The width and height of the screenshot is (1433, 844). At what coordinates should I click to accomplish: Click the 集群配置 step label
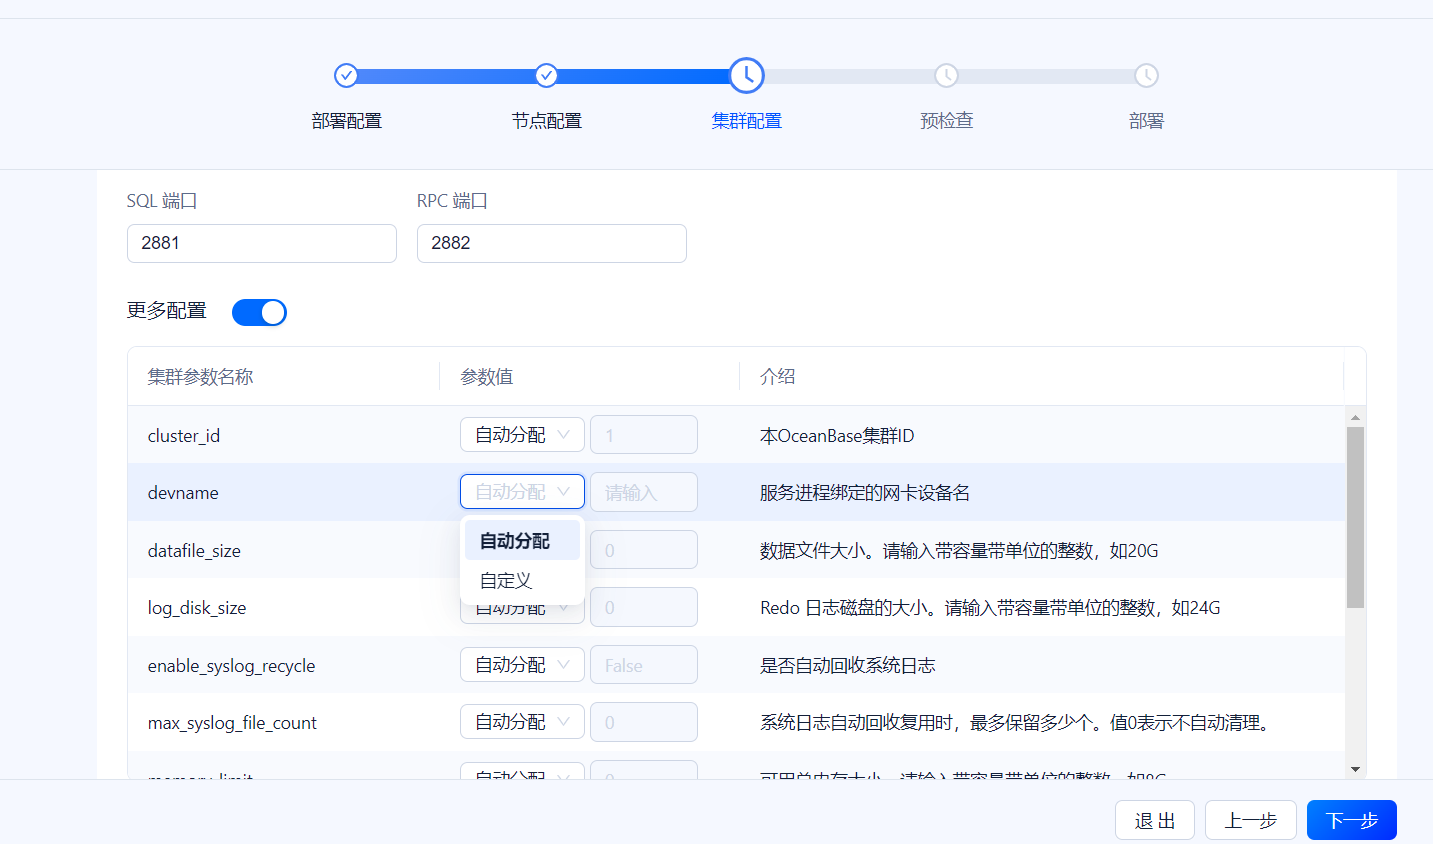(746, 121)
